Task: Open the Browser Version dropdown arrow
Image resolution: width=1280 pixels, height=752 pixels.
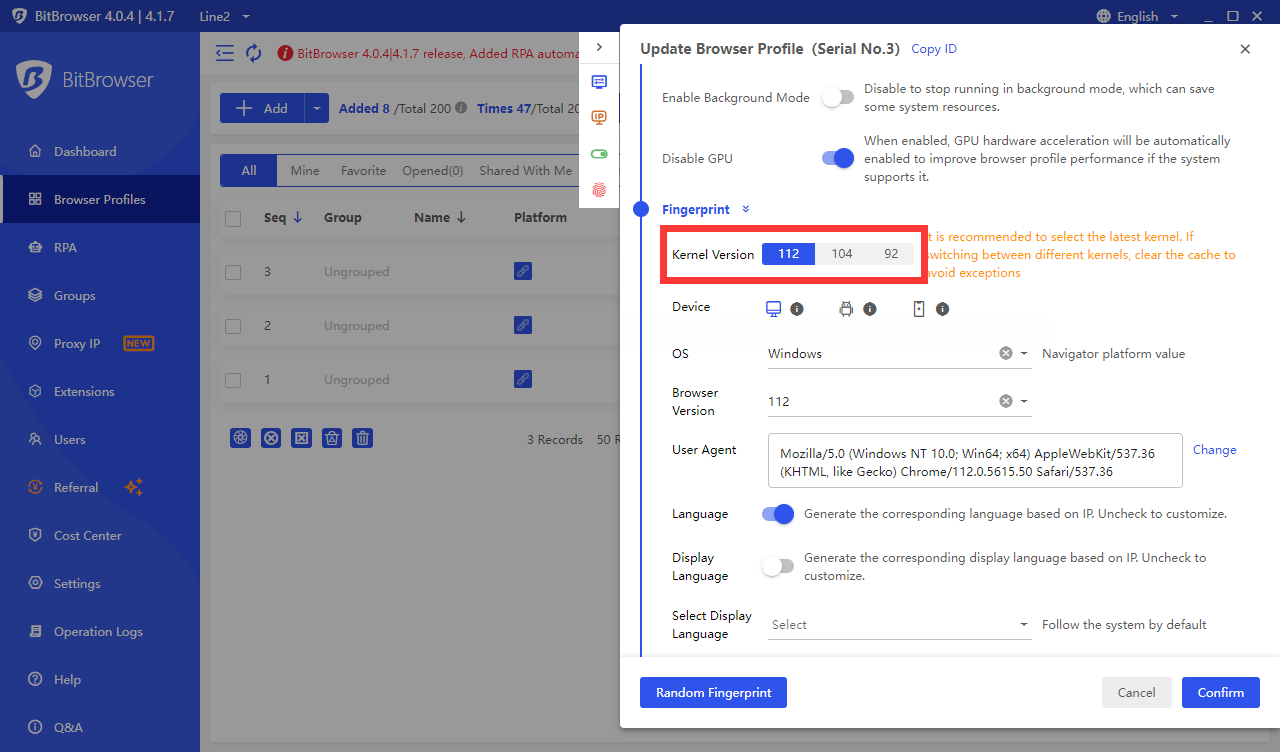Action: click(1024, 401)
